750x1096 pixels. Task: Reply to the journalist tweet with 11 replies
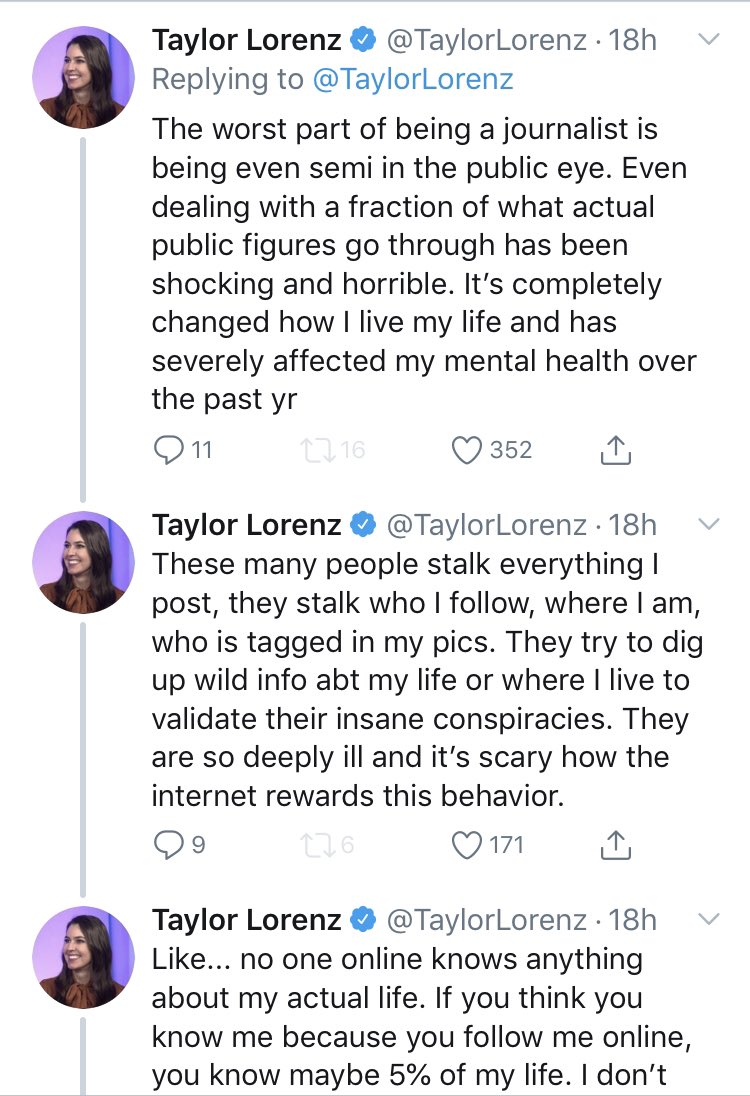pyautogui.click(x=168, y=451)
